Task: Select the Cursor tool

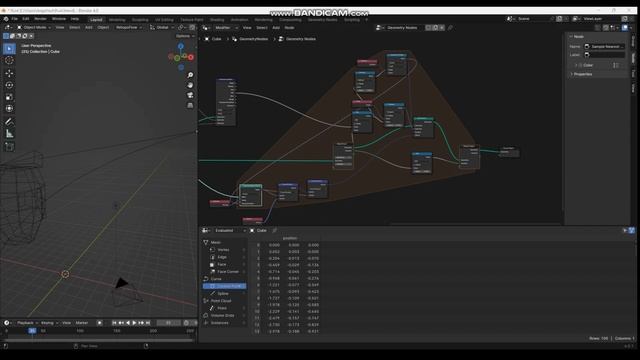Action: [9, 60]
